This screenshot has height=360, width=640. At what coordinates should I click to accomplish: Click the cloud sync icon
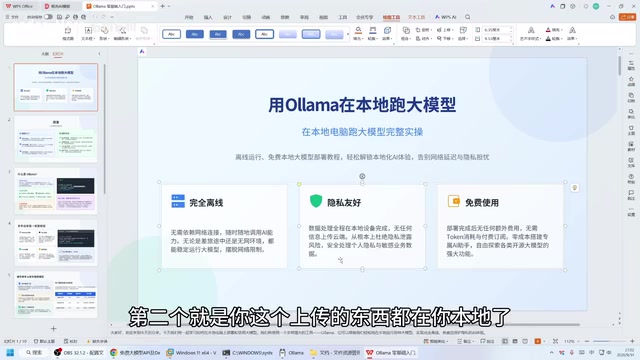(612, 17)
